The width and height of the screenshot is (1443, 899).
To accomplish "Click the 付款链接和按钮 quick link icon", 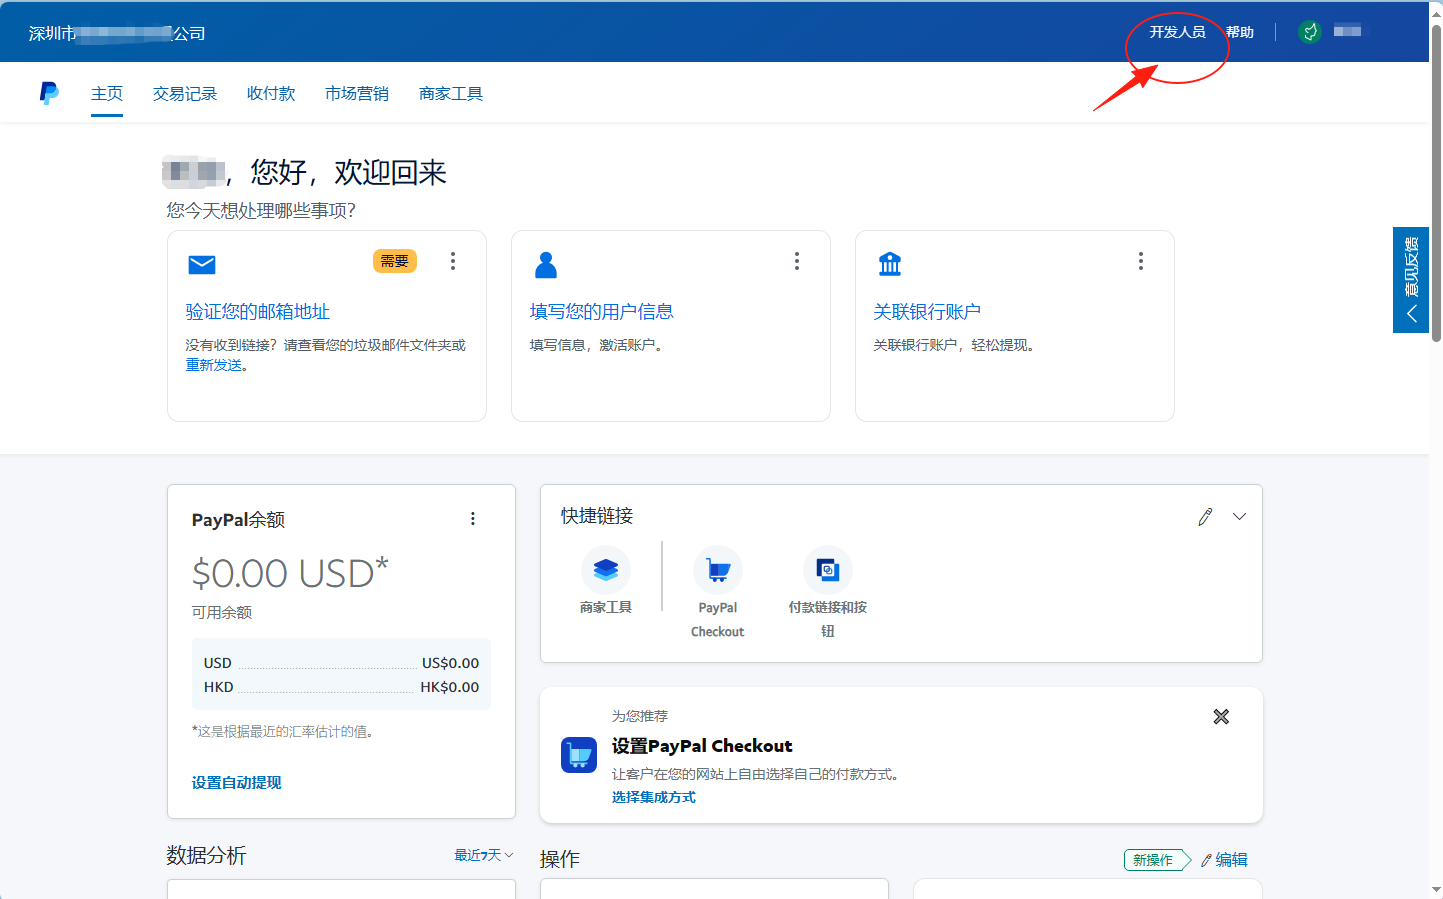I will [x=828, y=570].
